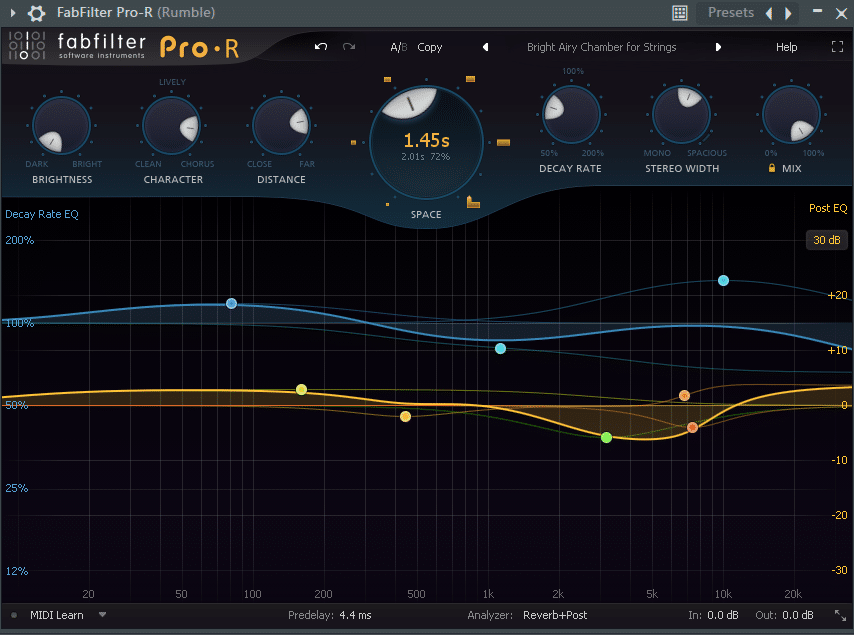Click the In 0.0 dB level value

click(723, 615)
